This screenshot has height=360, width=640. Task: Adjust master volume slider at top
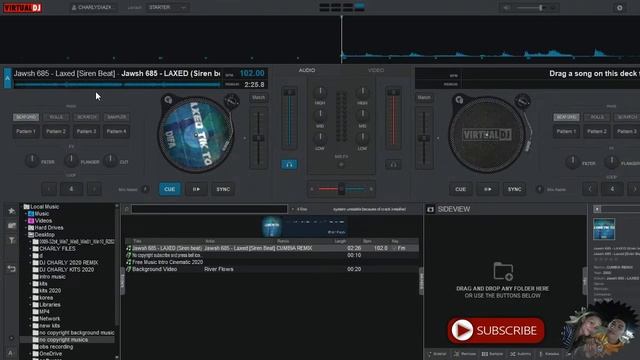coord(536,8)
